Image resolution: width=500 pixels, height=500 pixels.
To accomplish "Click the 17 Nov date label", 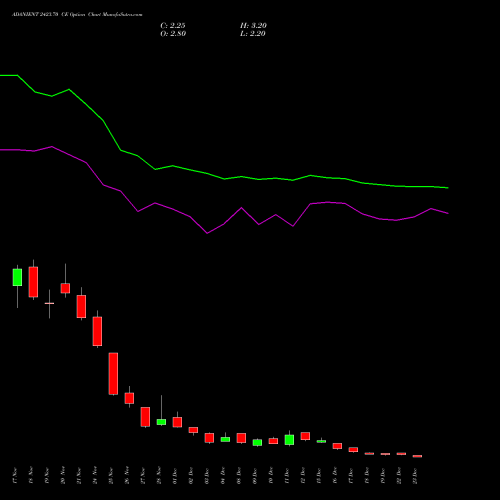I will (15, 476).
